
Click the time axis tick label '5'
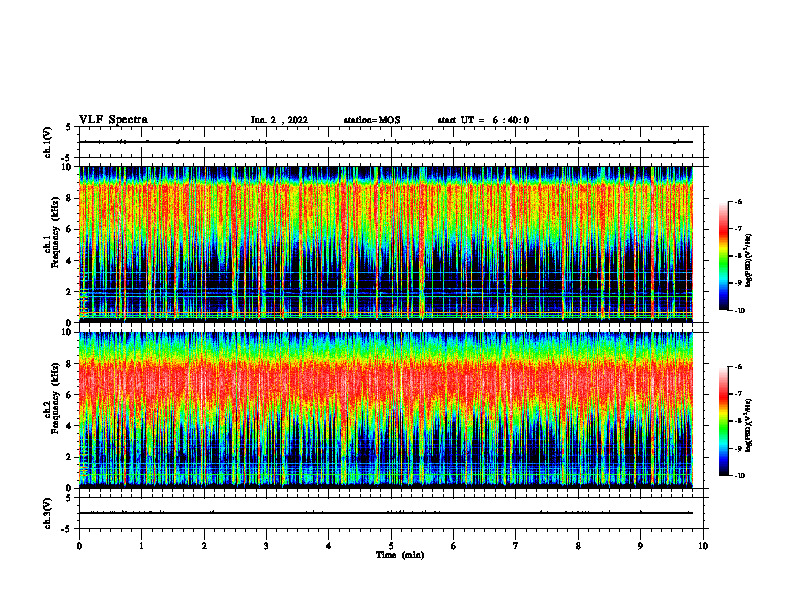coord(391,546)
